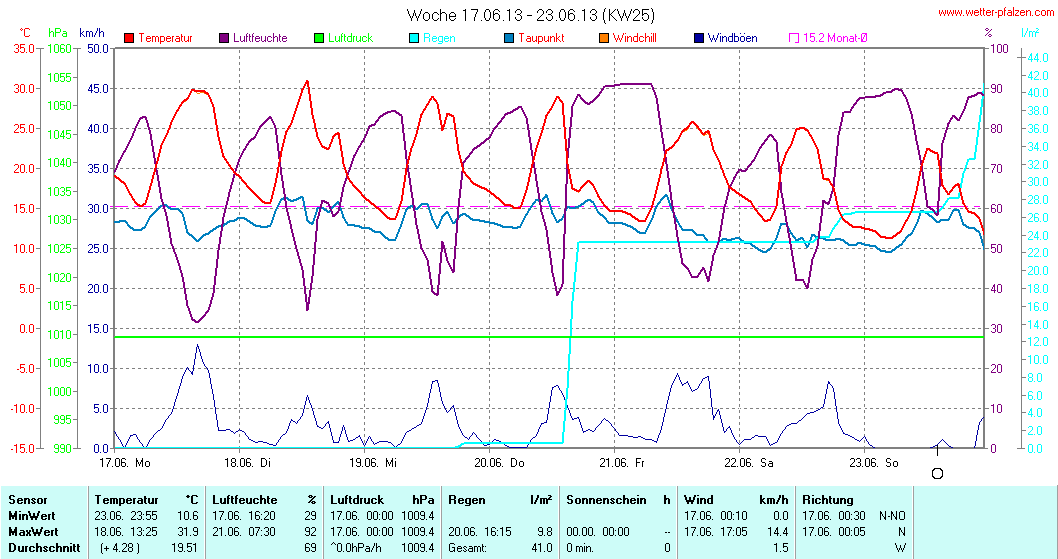
Task: Click the Durchschnitt row label
Action: [45, 548]
